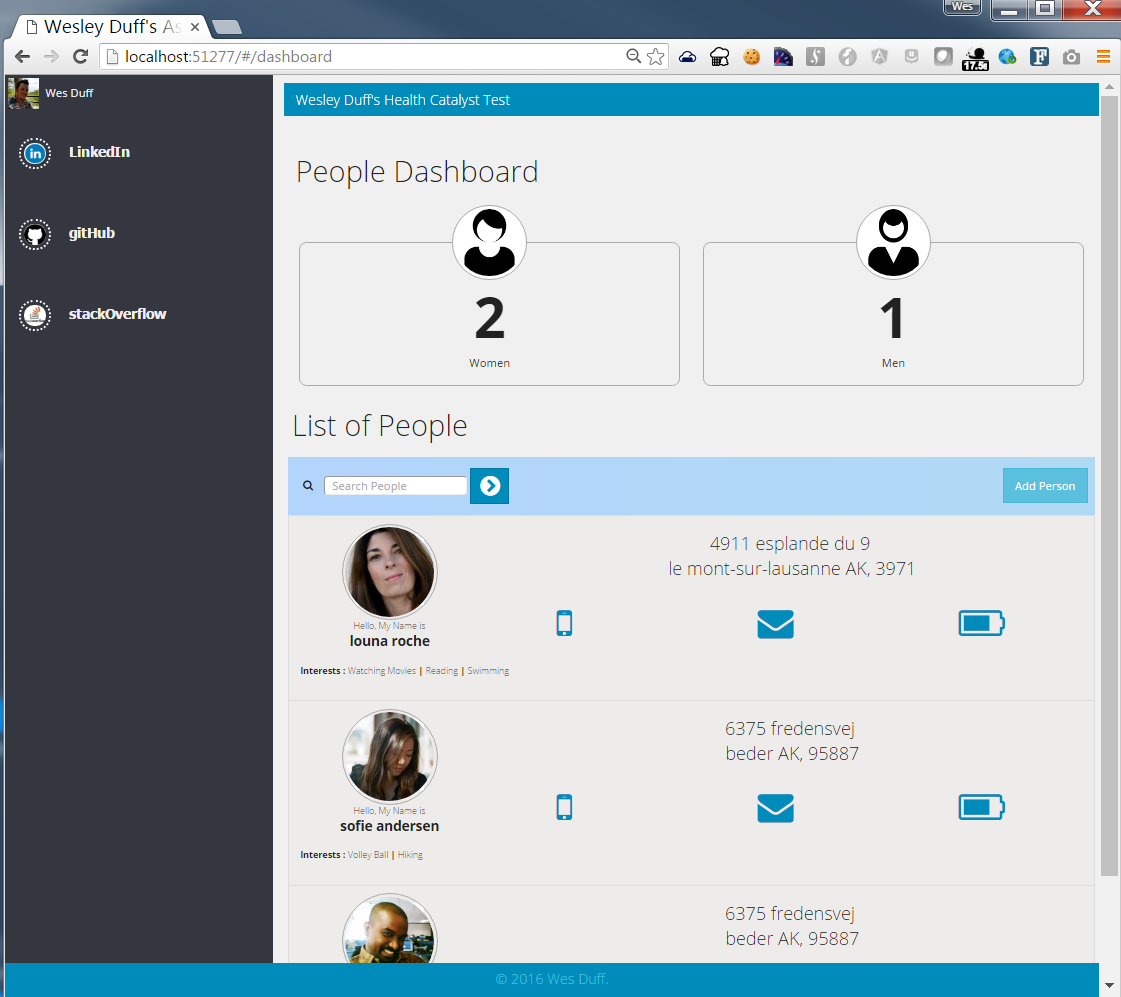The image size is (1121, 997).
Task: Click the name sofie andersen
Action: [x=390, y=826]
